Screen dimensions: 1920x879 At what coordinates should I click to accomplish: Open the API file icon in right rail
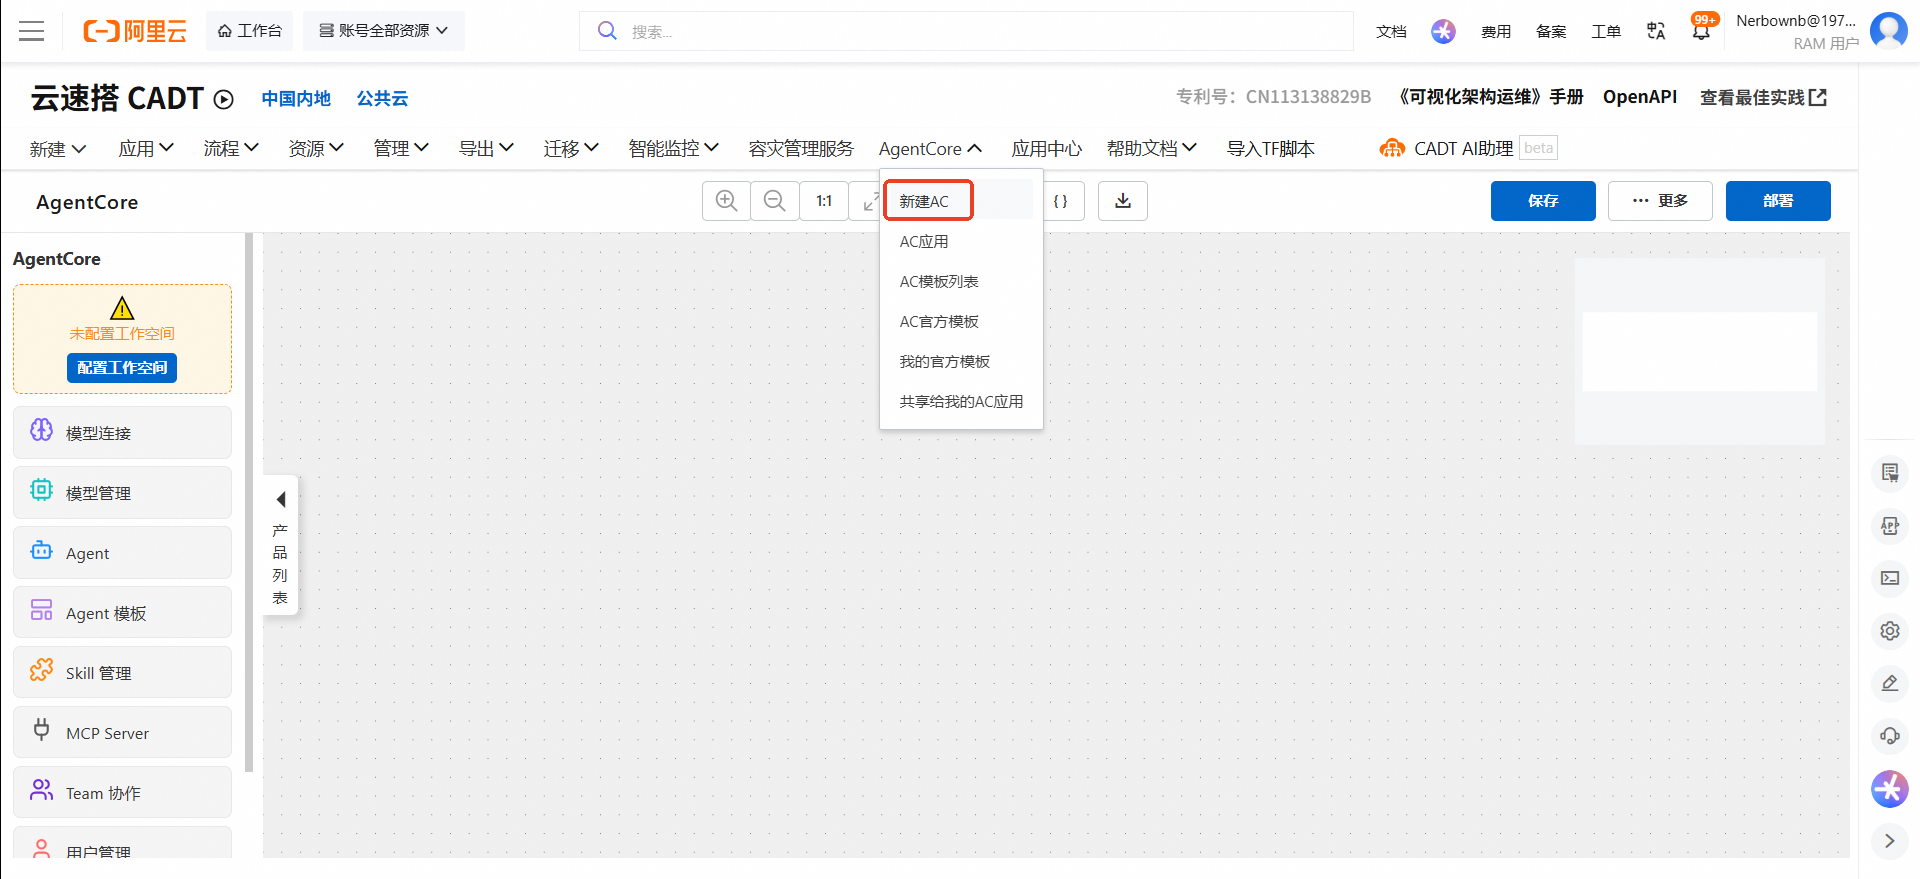tap(1890, 526)
